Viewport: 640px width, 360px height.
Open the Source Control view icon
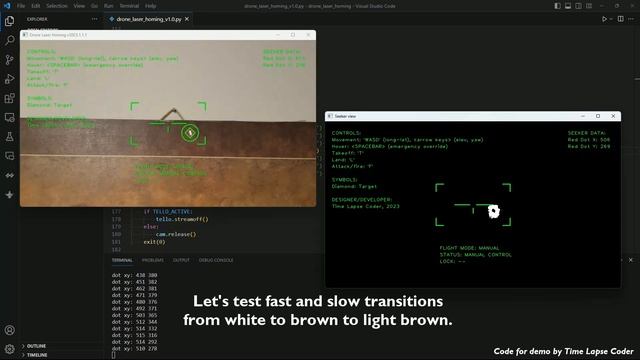(9, 60)
